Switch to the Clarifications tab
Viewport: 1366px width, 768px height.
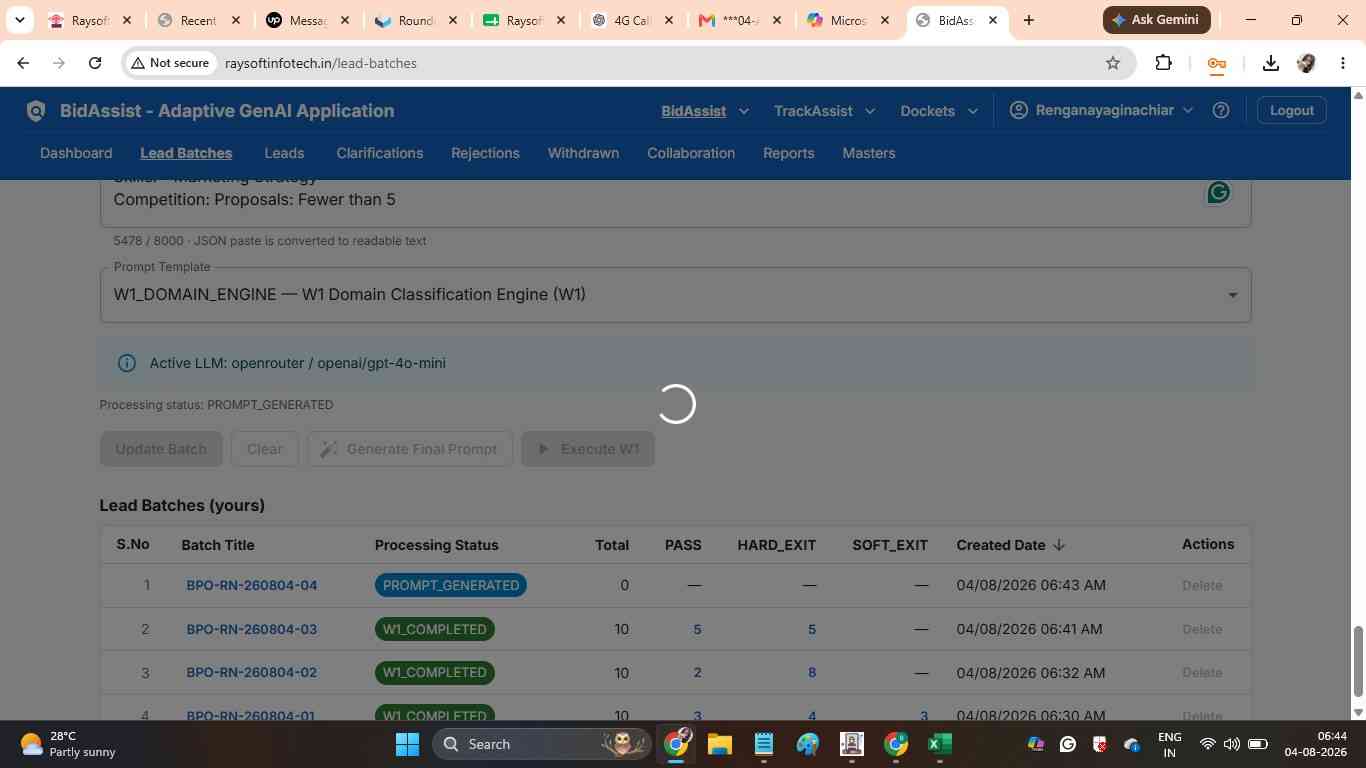click(x=380, y=153)
